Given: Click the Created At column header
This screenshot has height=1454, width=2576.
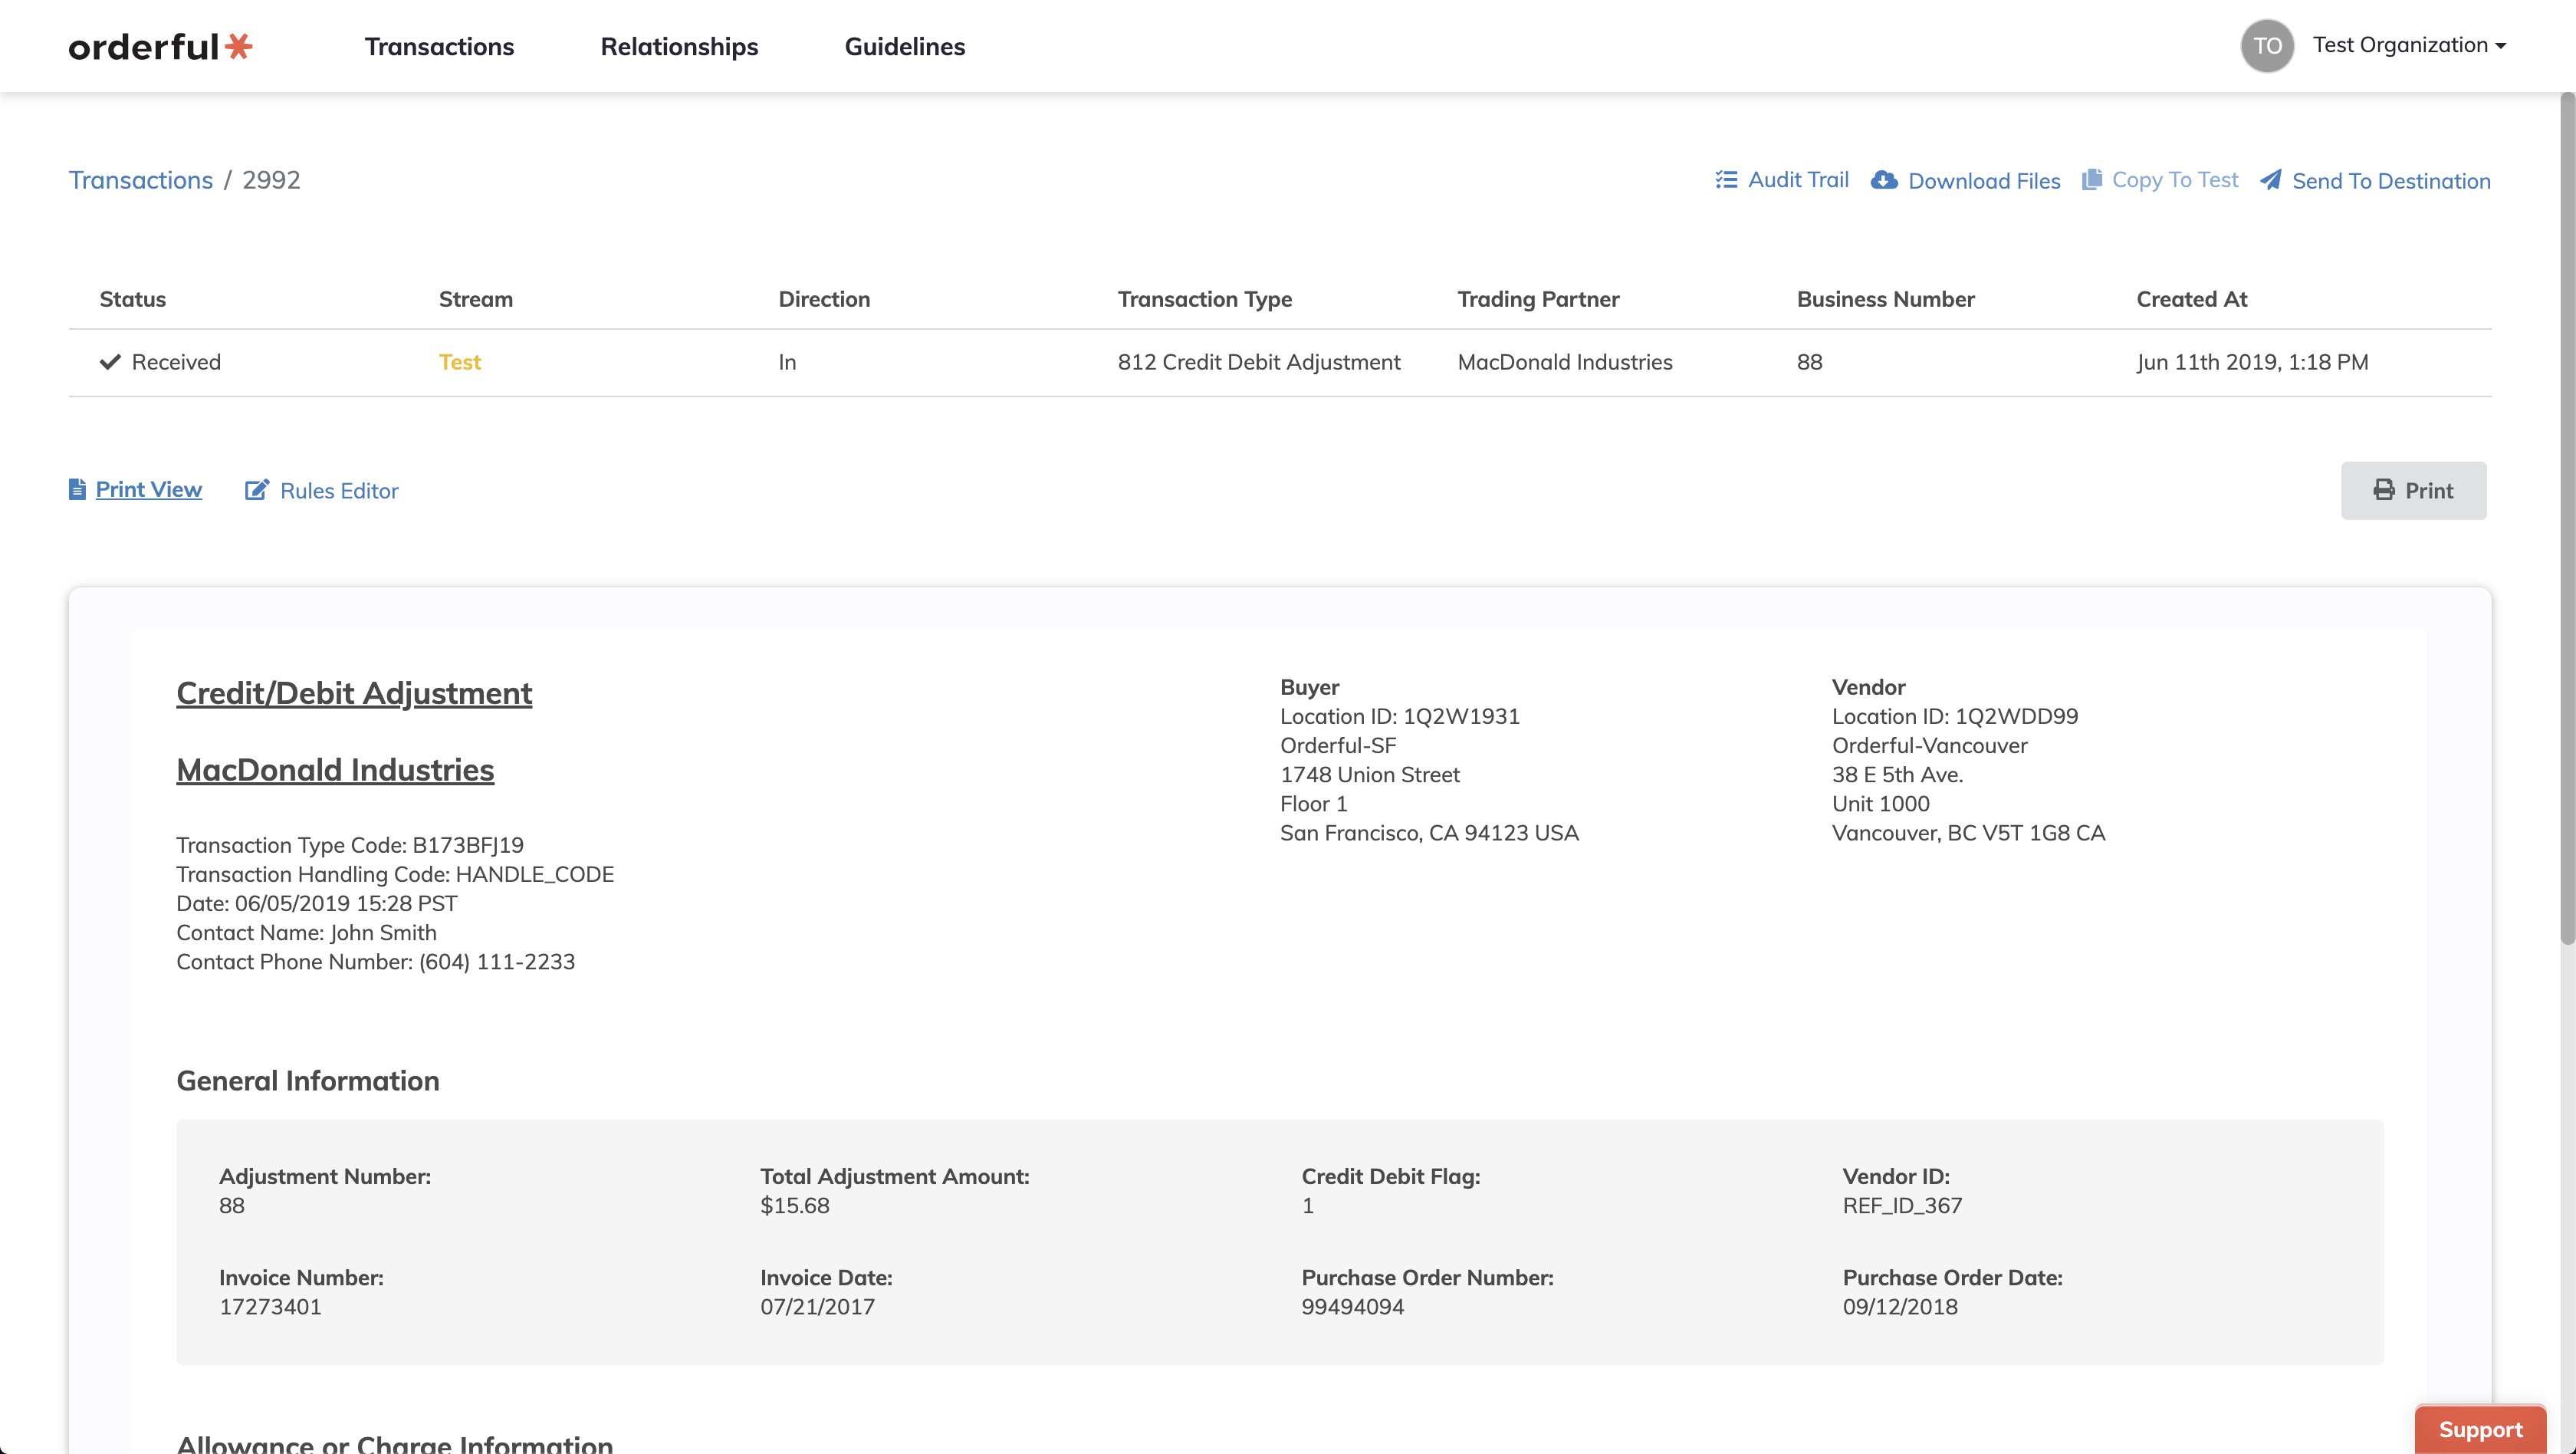Looking at the screenshot, I should pyautogui.click(x=2191, y=299).
